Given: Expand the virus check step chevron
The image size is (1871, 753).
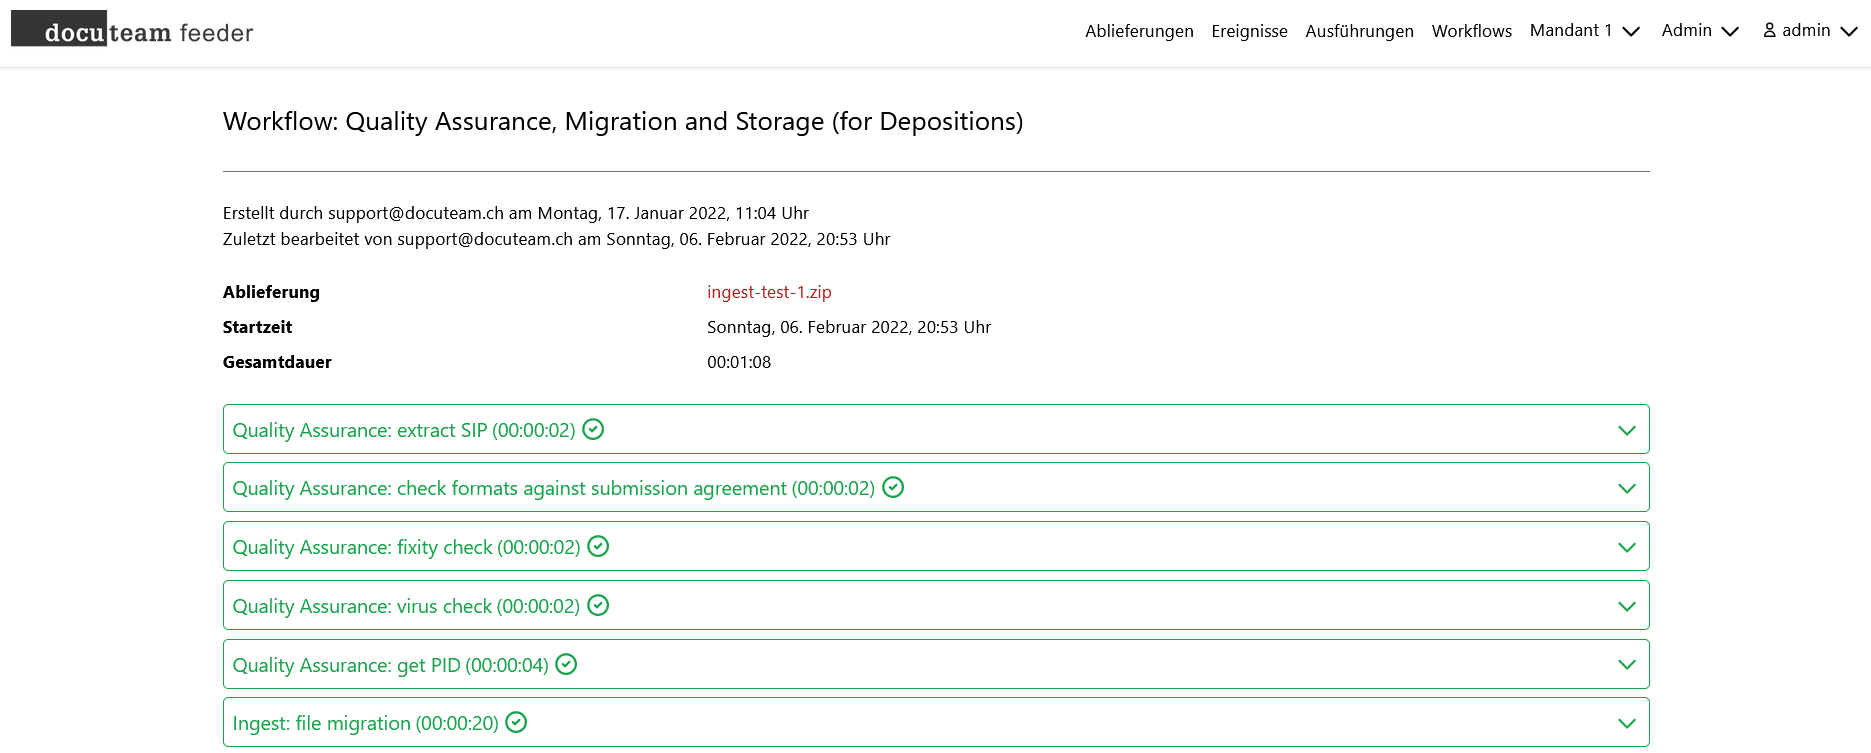Looking at the screenshot, I should [1627, 606].
